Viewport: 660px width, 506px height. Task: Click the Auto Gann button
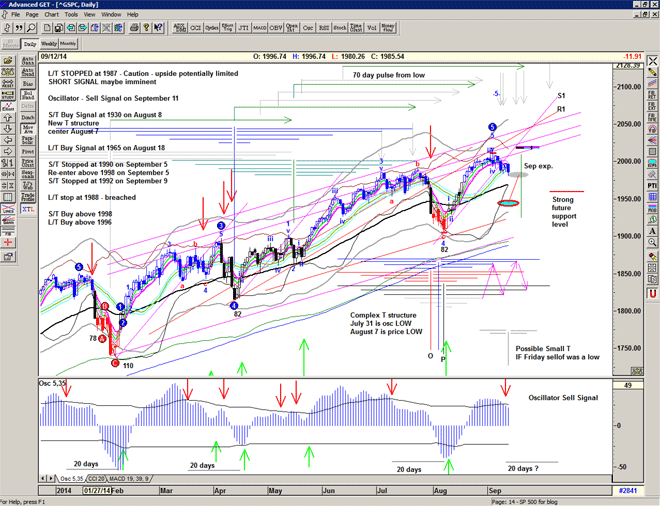28,59
